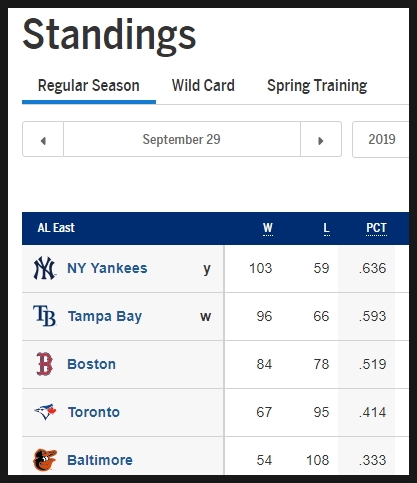Switch to the Wild Card tab
The image size is (417, 483).
click(203, 86)
